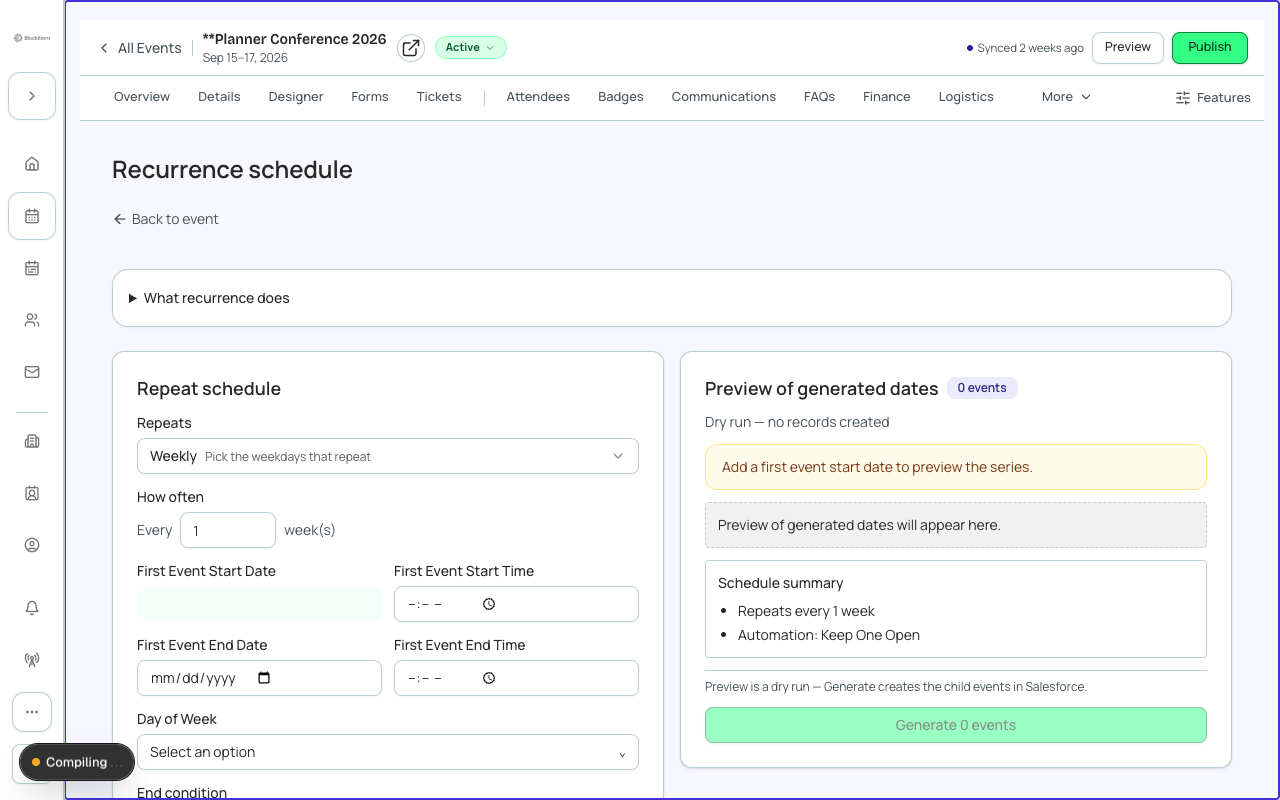Screen dimensions: 1280x800
Task: Click the First Event End Date field
Action: point(259,678)
